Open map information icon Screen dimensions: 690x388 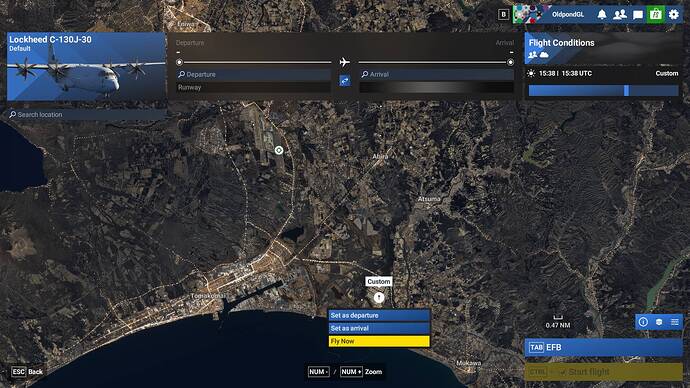(643, 322)
